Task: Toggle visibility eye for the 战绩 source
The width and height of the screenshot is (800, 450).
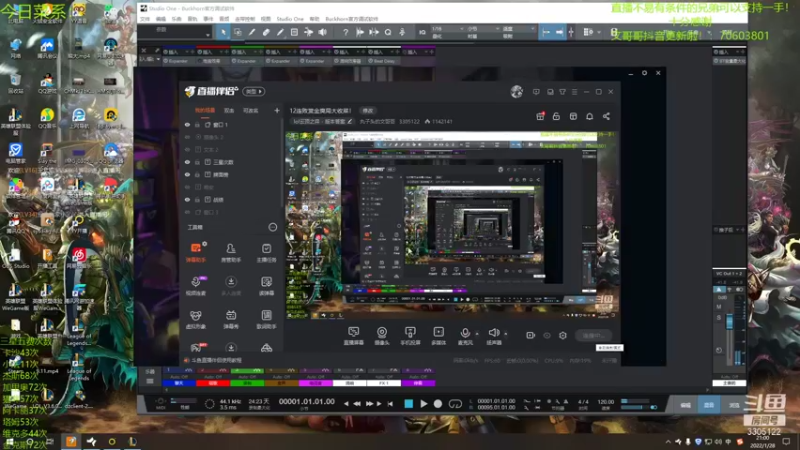Action: click(x=187, y=200)
